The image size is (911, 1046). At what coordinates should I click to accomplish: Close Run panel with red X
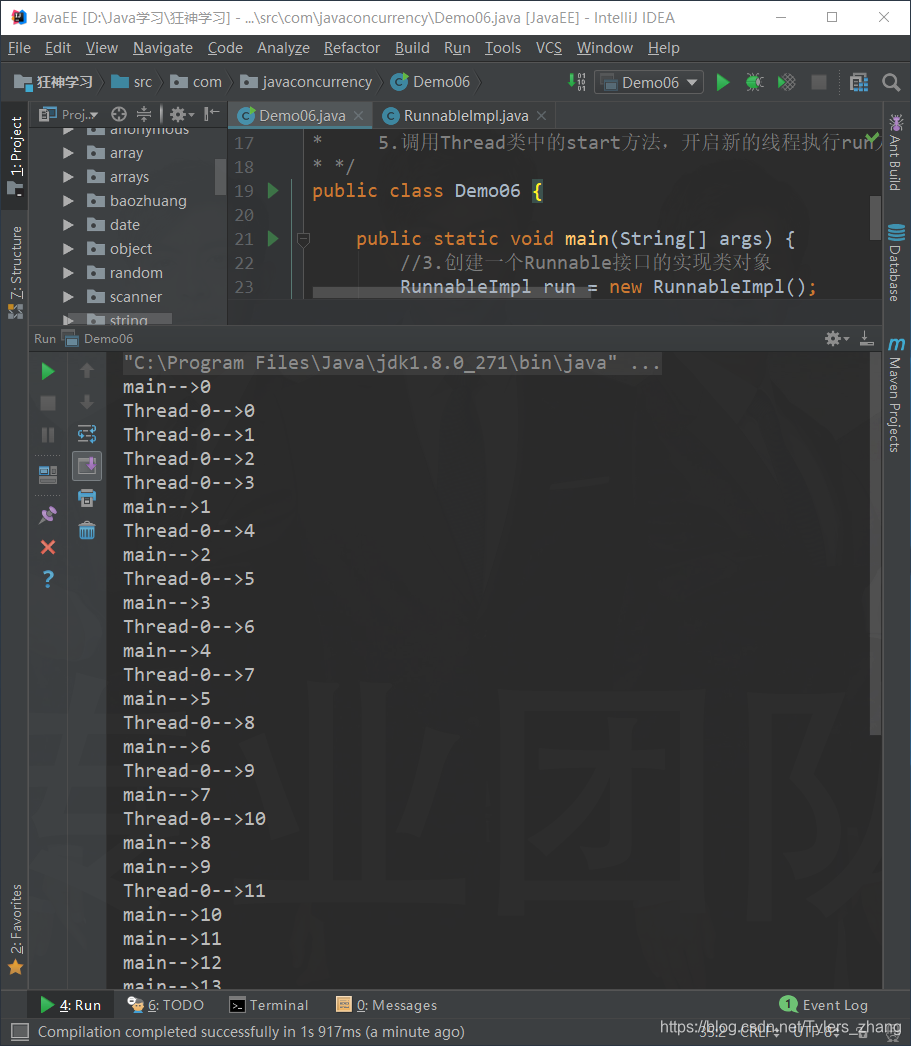coord(47,547)
